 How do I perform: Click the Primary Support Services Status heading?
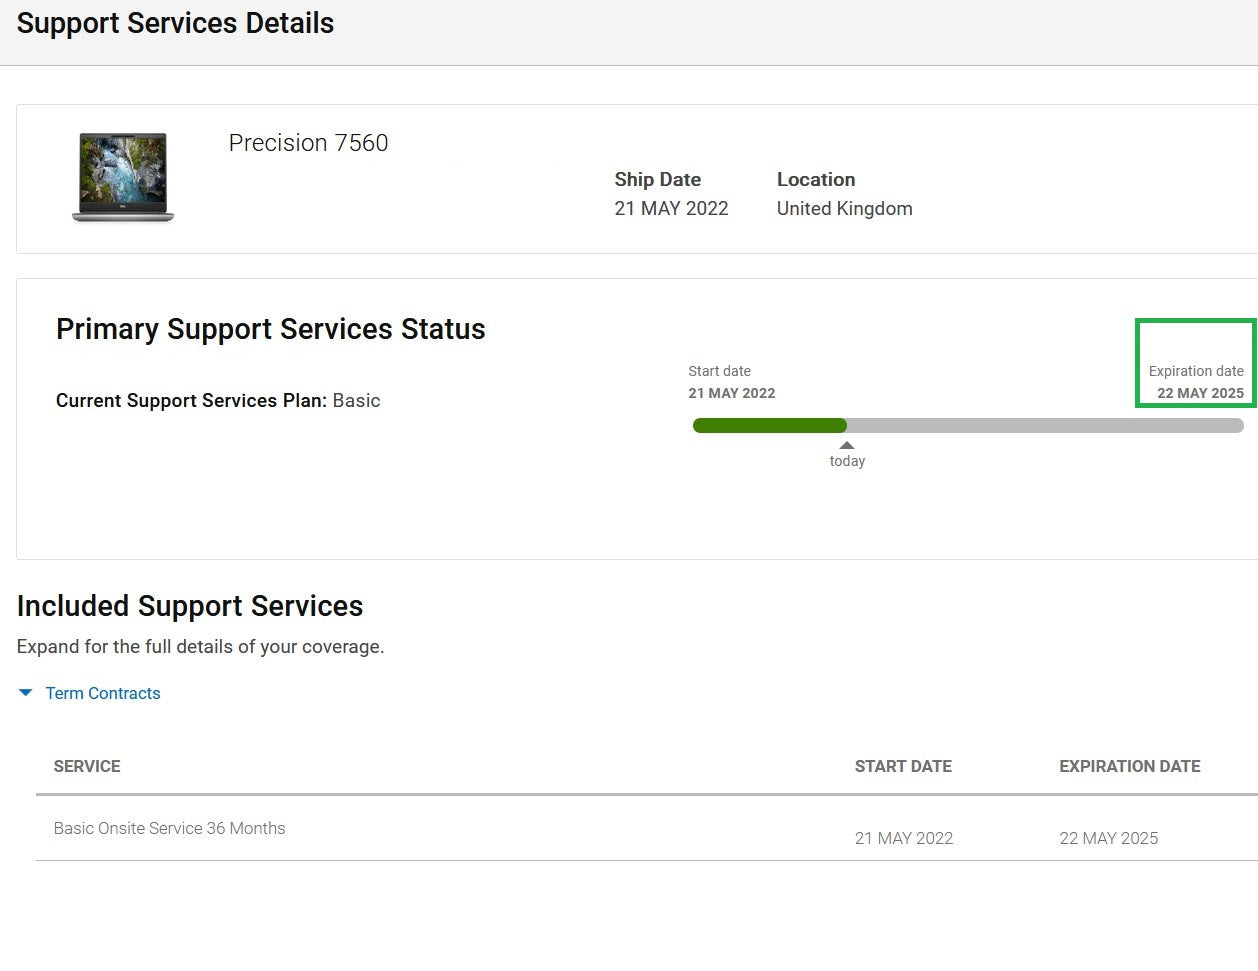[270, 329]
